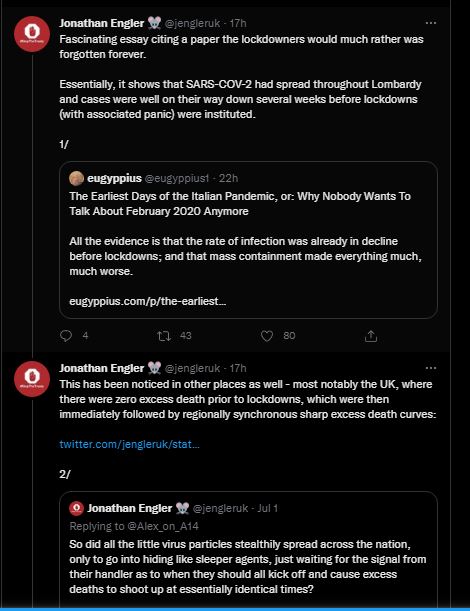Click the Jul 1 timestamp in quoted tweet

[267, 508]
